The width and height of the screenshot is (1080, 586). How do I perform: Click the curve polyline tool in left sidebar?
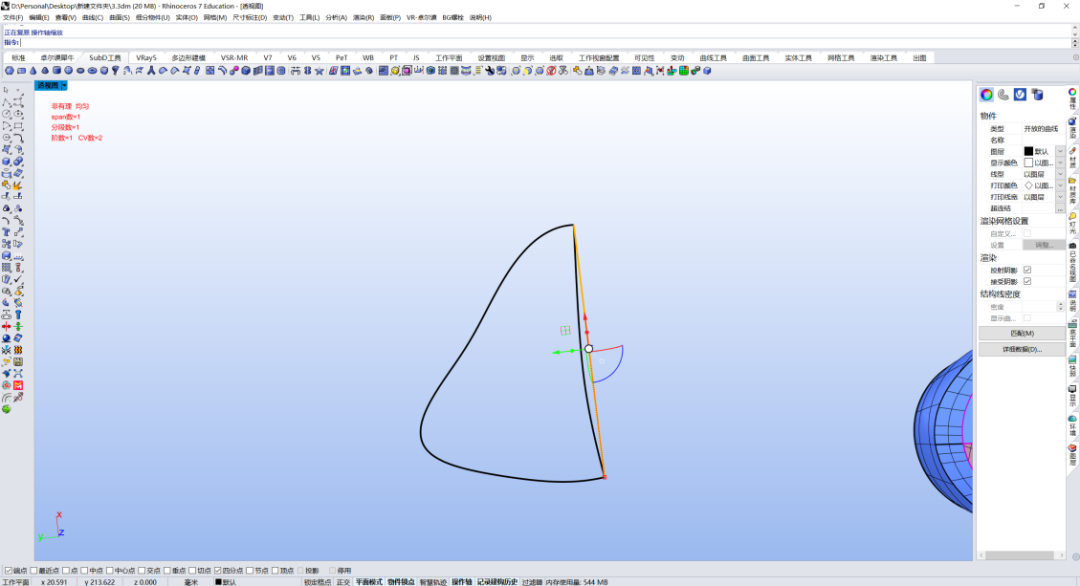pos(6,102)
